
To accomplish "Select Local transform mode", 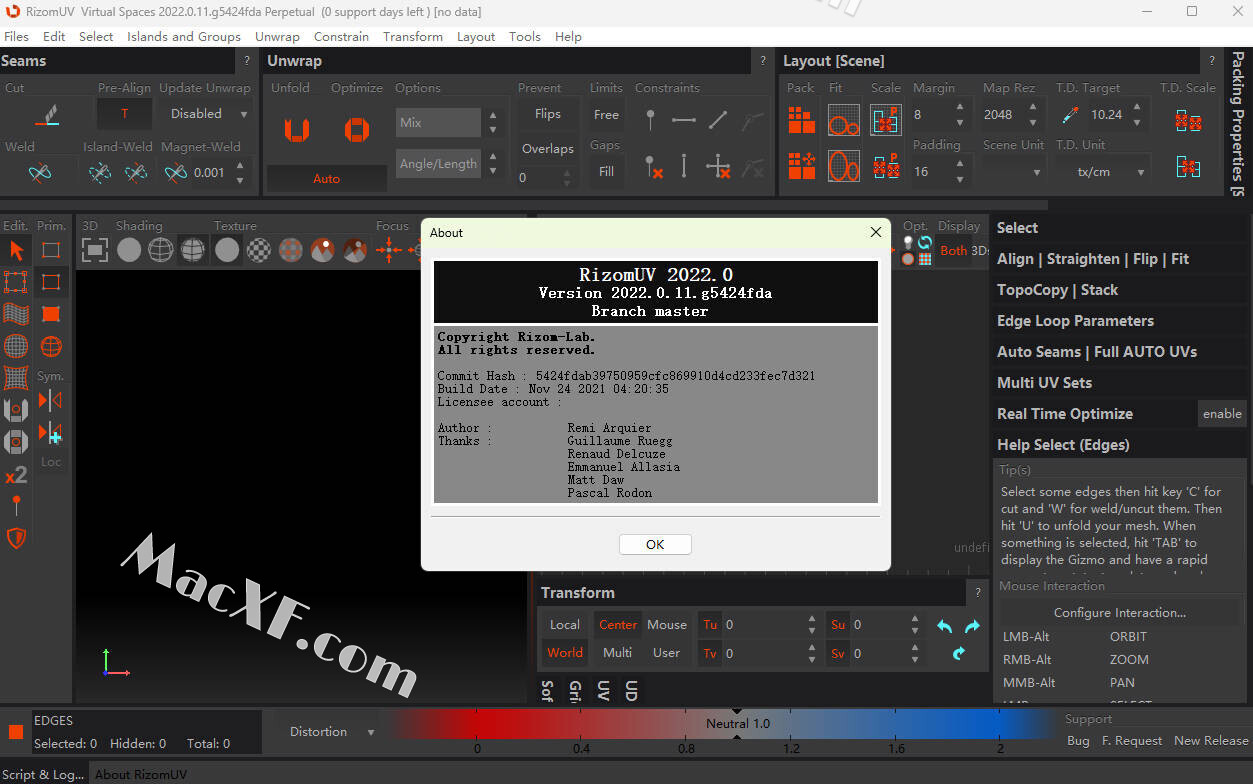I will point(564,625).
